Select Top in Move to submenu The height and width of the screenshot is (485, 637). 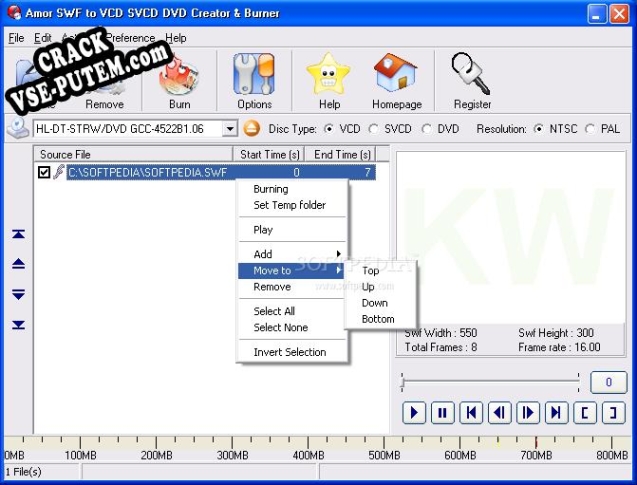click(379, 271)
